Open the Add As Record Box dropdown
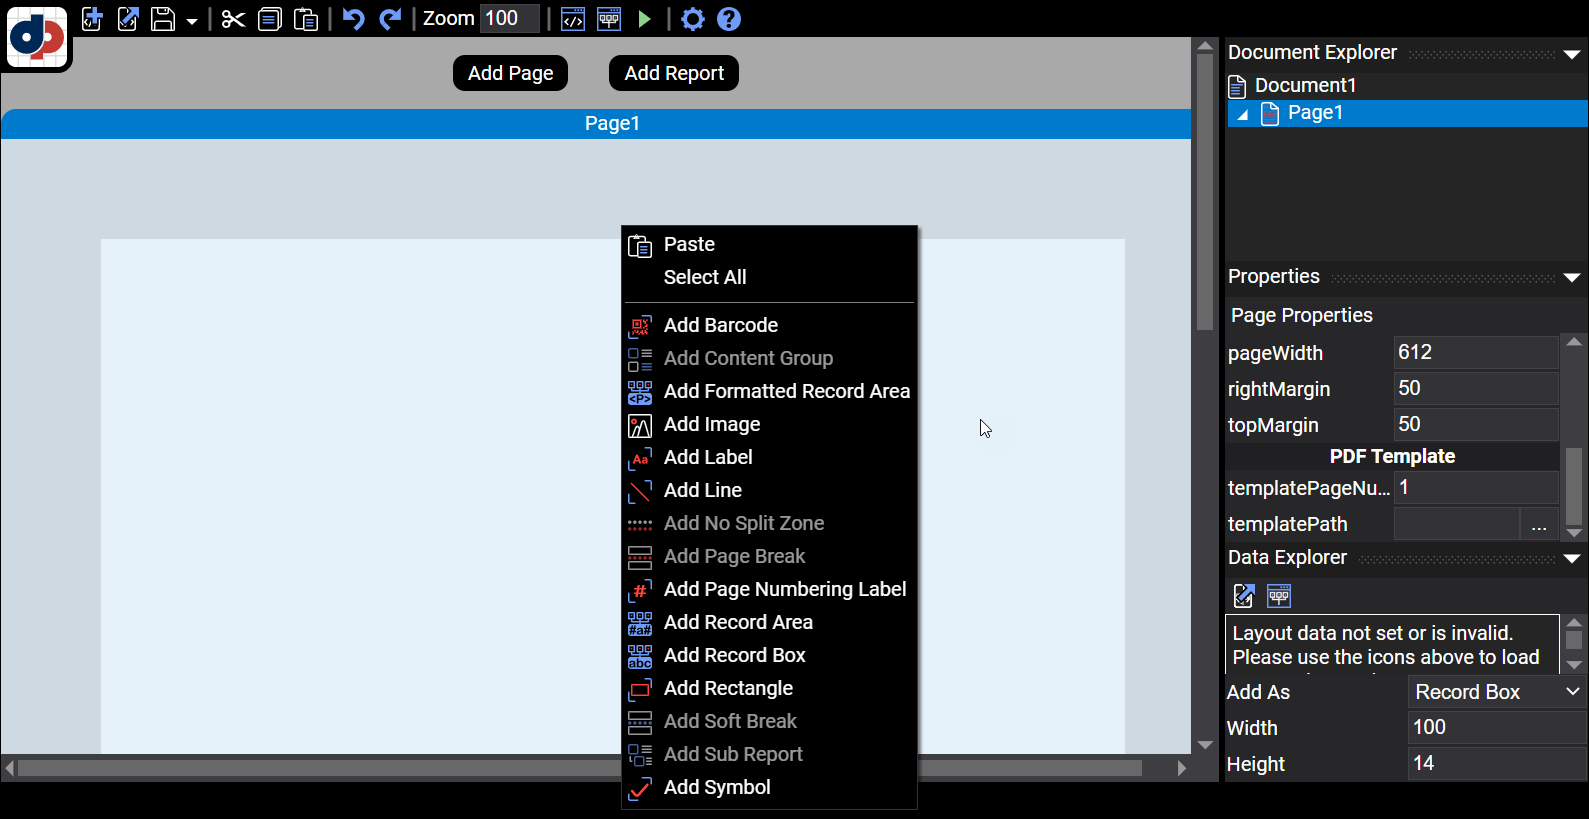The image size is (1589, 819). [x=1495, y=692]
